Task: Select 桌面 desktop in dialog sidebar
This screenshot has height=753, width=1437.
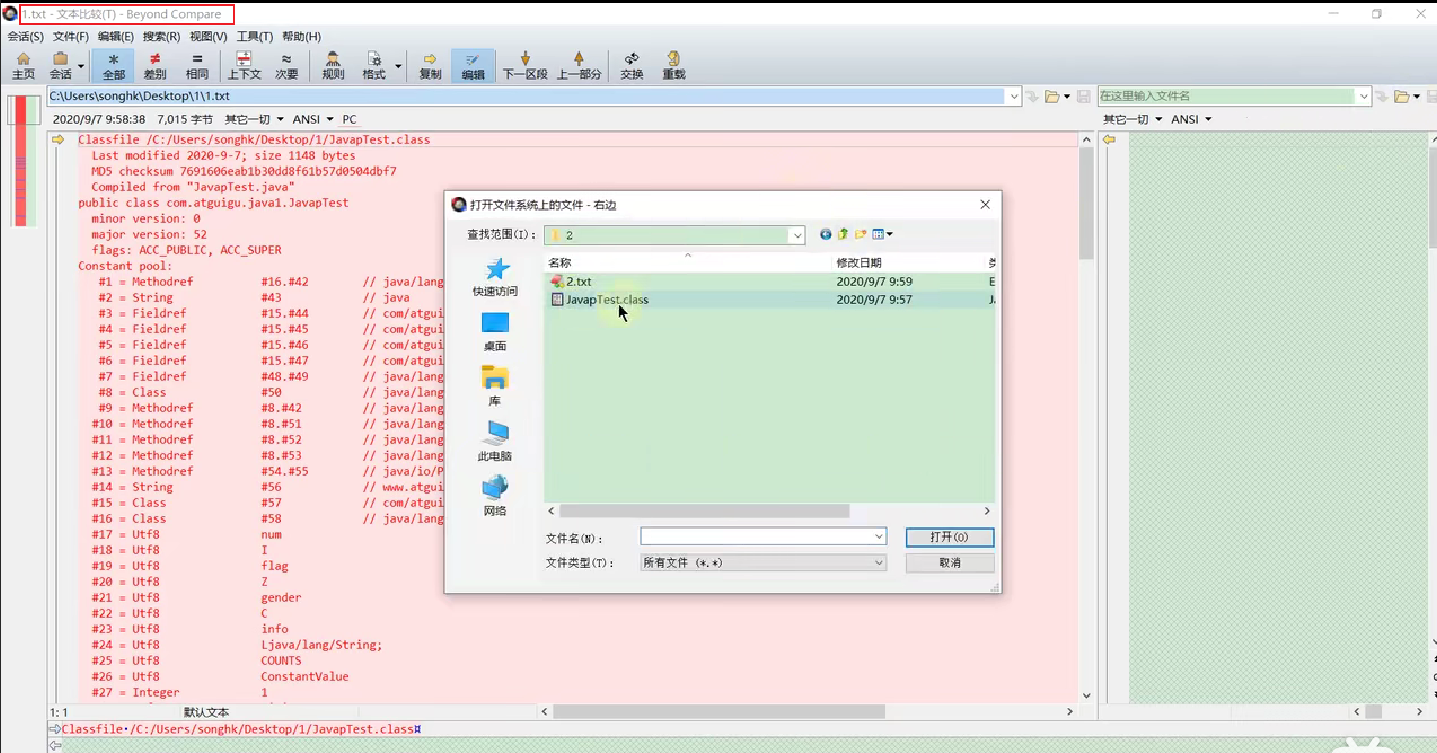Action: click(x=495, y=333)
